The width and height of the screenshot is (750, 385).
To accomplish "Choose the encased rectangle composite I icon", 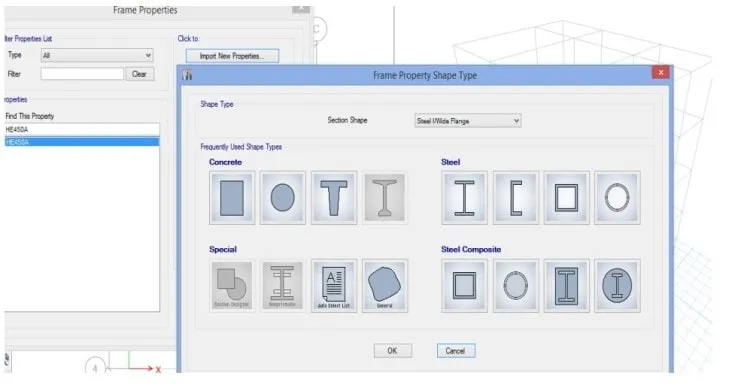I will (566, 286).
